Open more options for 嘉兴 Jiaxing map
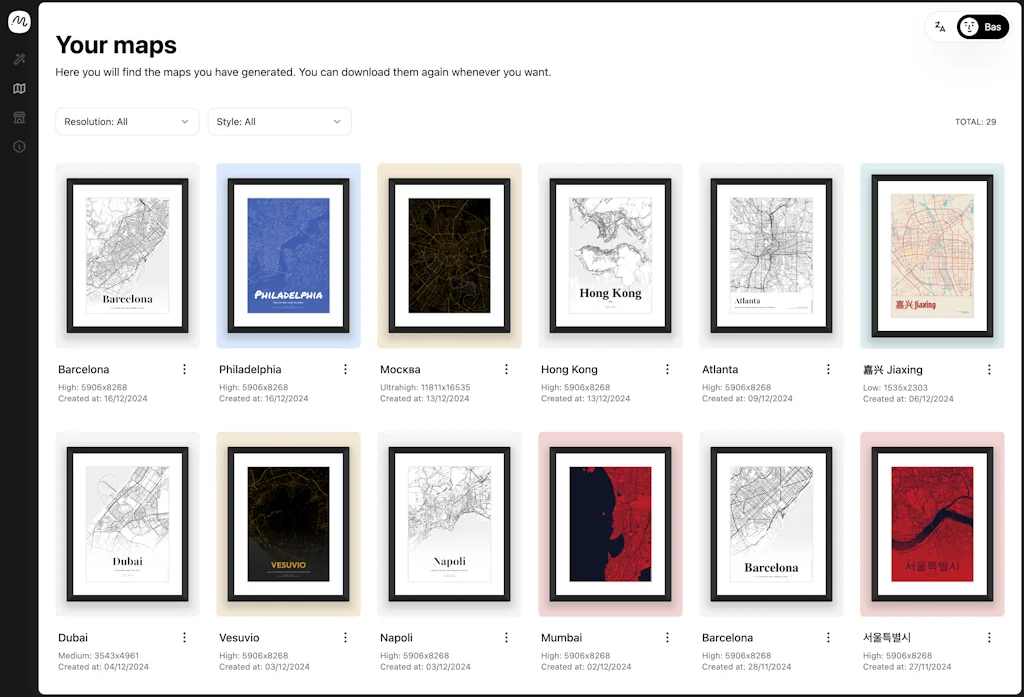The height and width of the screenshot is (697, 1024). click(989, 369)
